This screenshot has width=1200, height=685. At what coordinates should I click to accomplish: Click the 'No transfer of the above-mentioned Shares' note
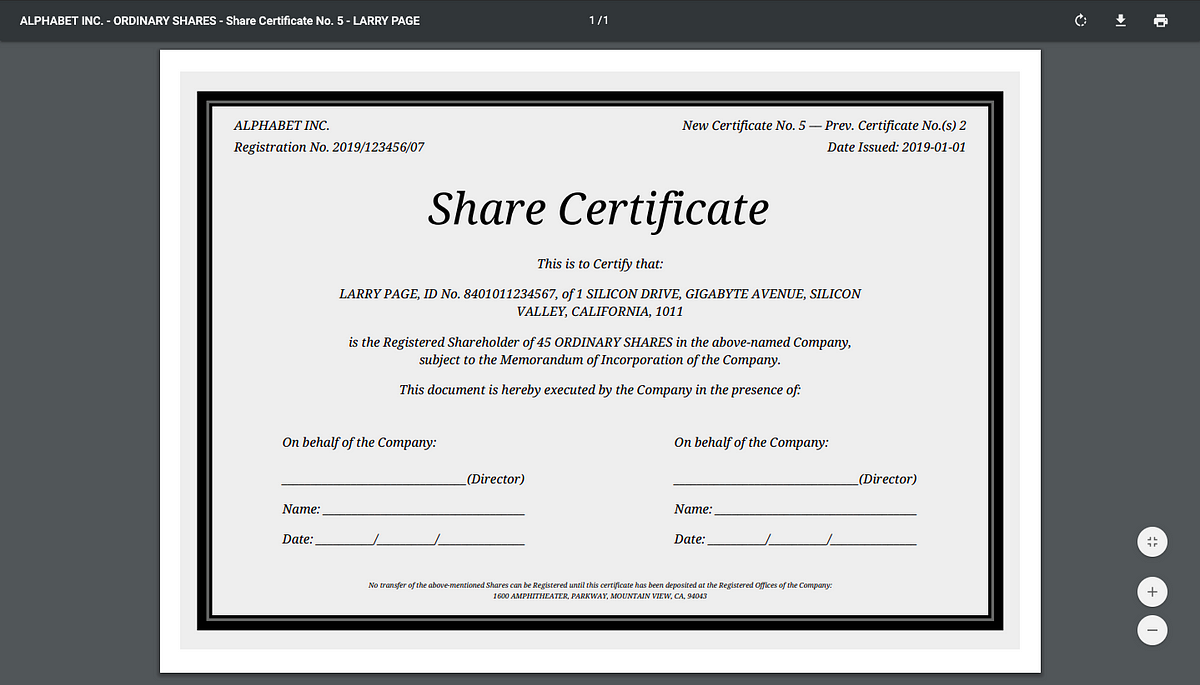click(600, 585)
